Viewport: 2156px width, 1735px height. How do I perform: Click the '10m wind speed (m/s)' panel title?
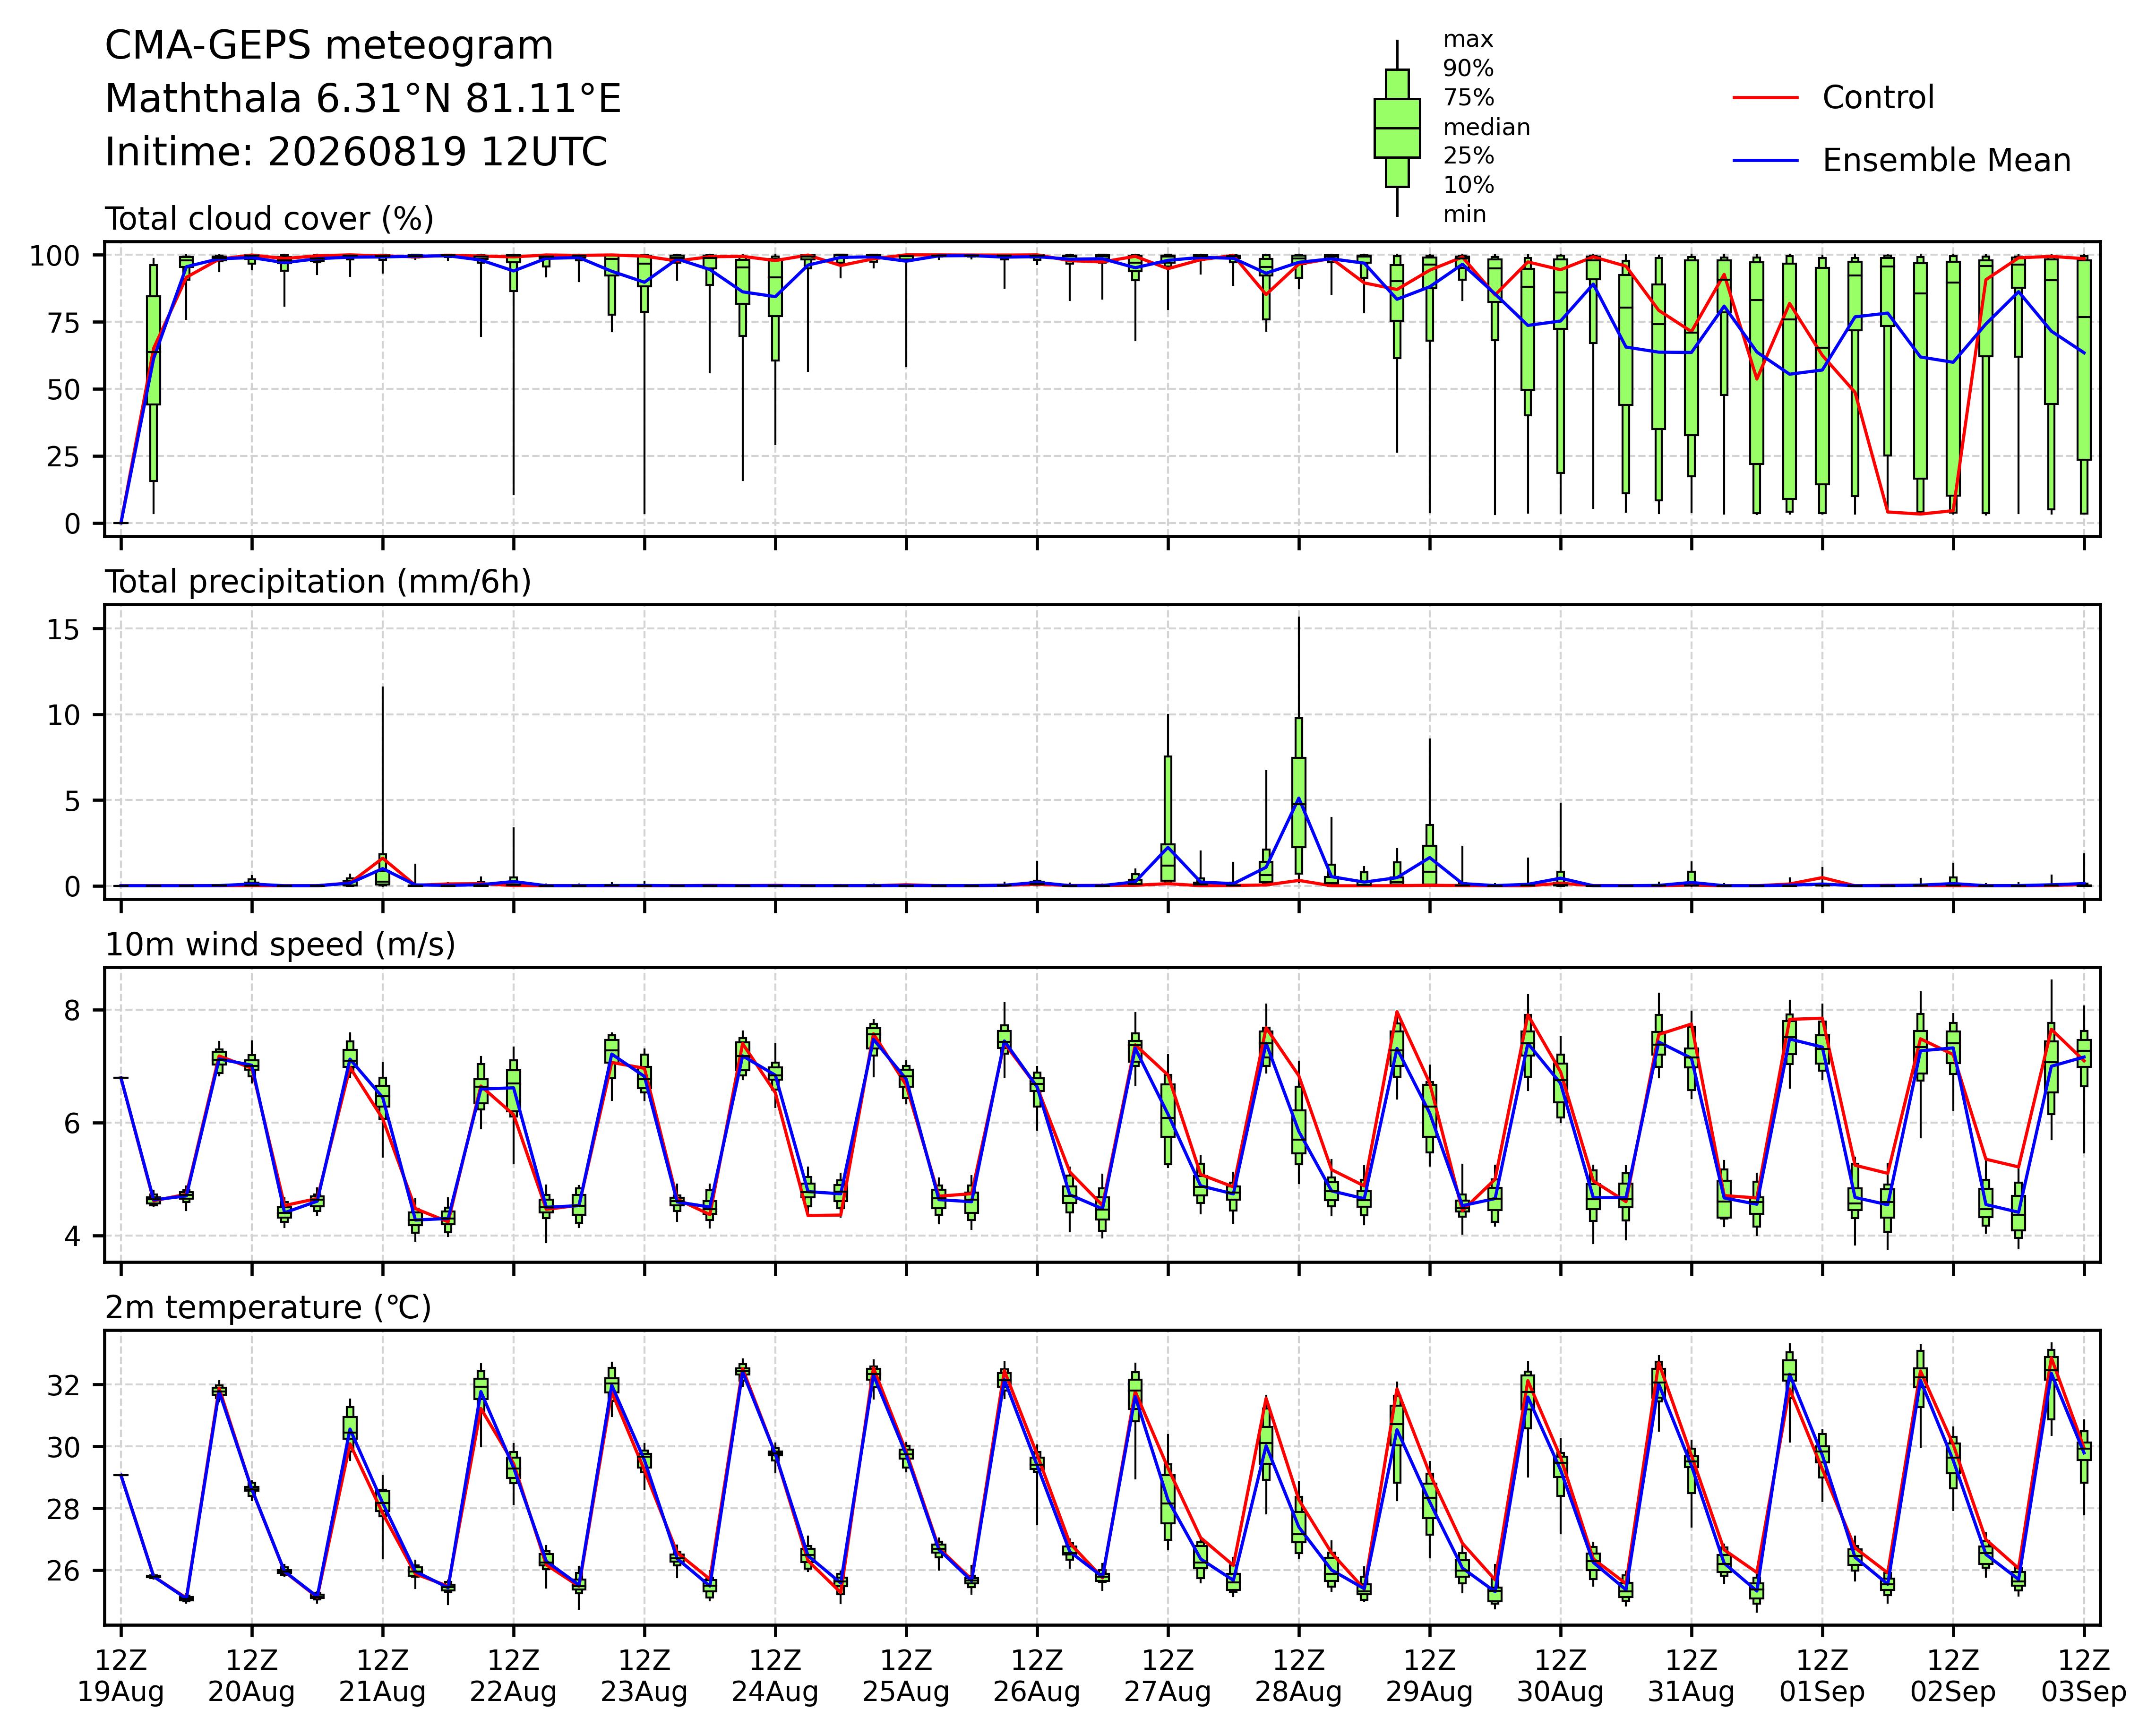(x=280, y=945)
